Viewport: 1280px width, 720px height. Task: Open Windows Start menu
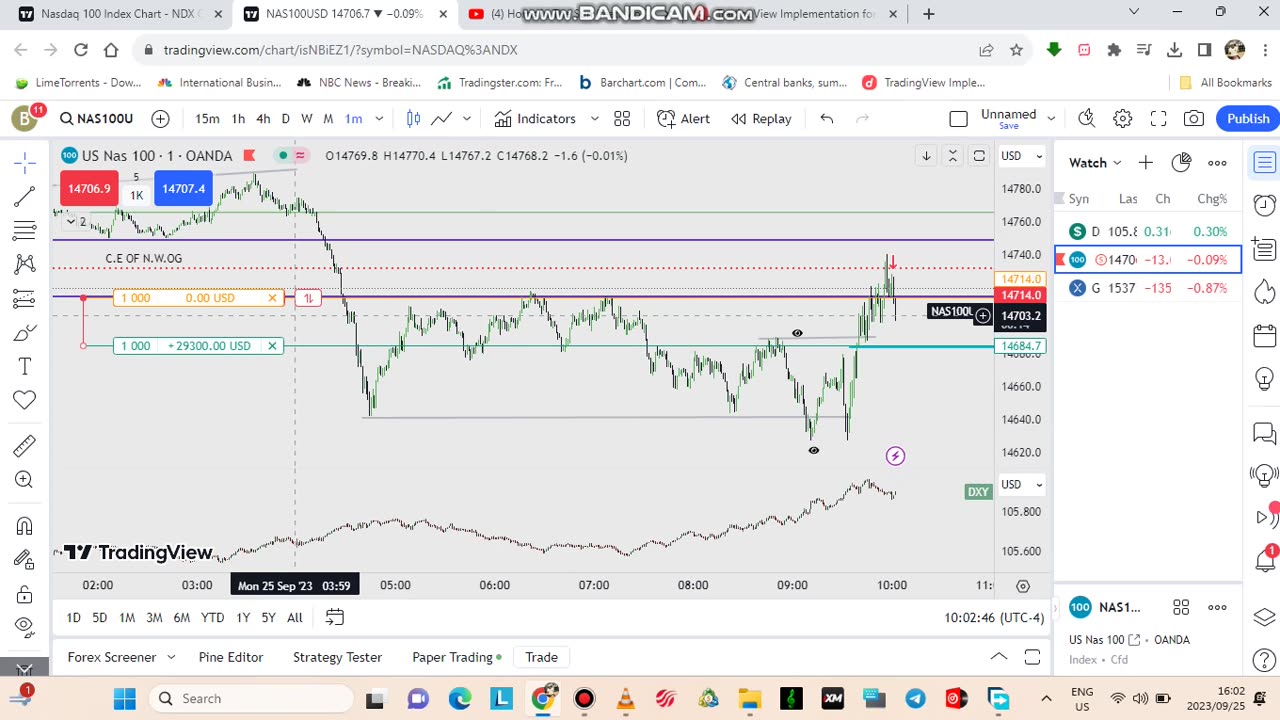(x=124, y=698)
